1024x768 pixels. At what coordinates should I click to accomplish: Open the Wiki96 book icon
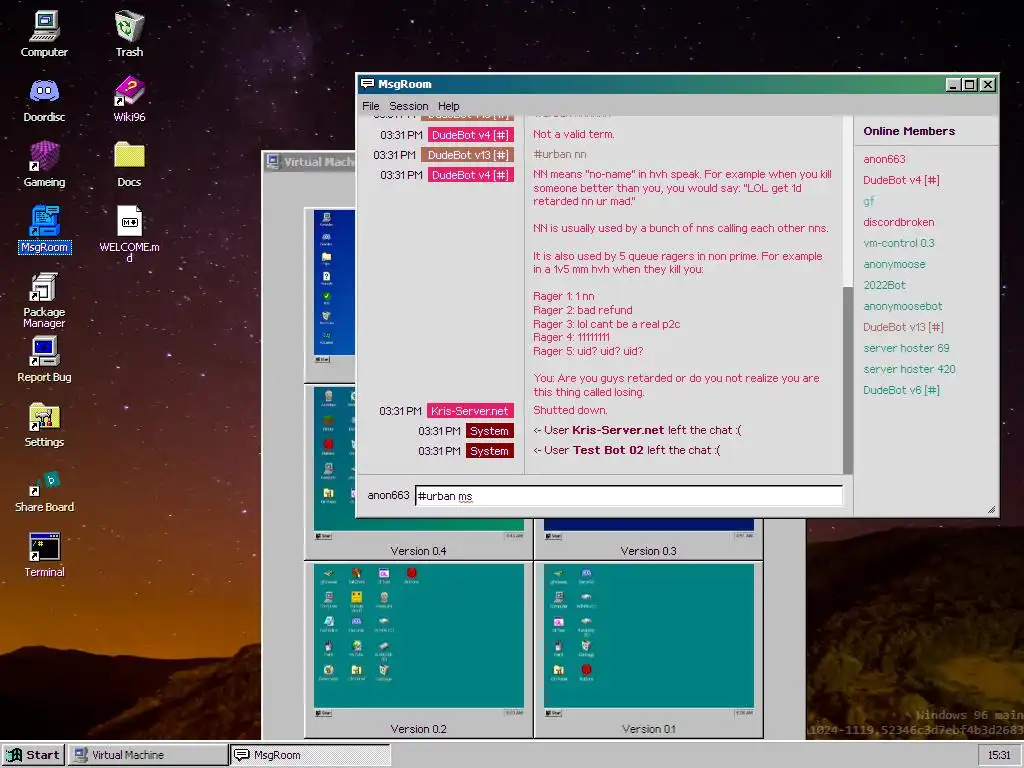coord(129,99)
